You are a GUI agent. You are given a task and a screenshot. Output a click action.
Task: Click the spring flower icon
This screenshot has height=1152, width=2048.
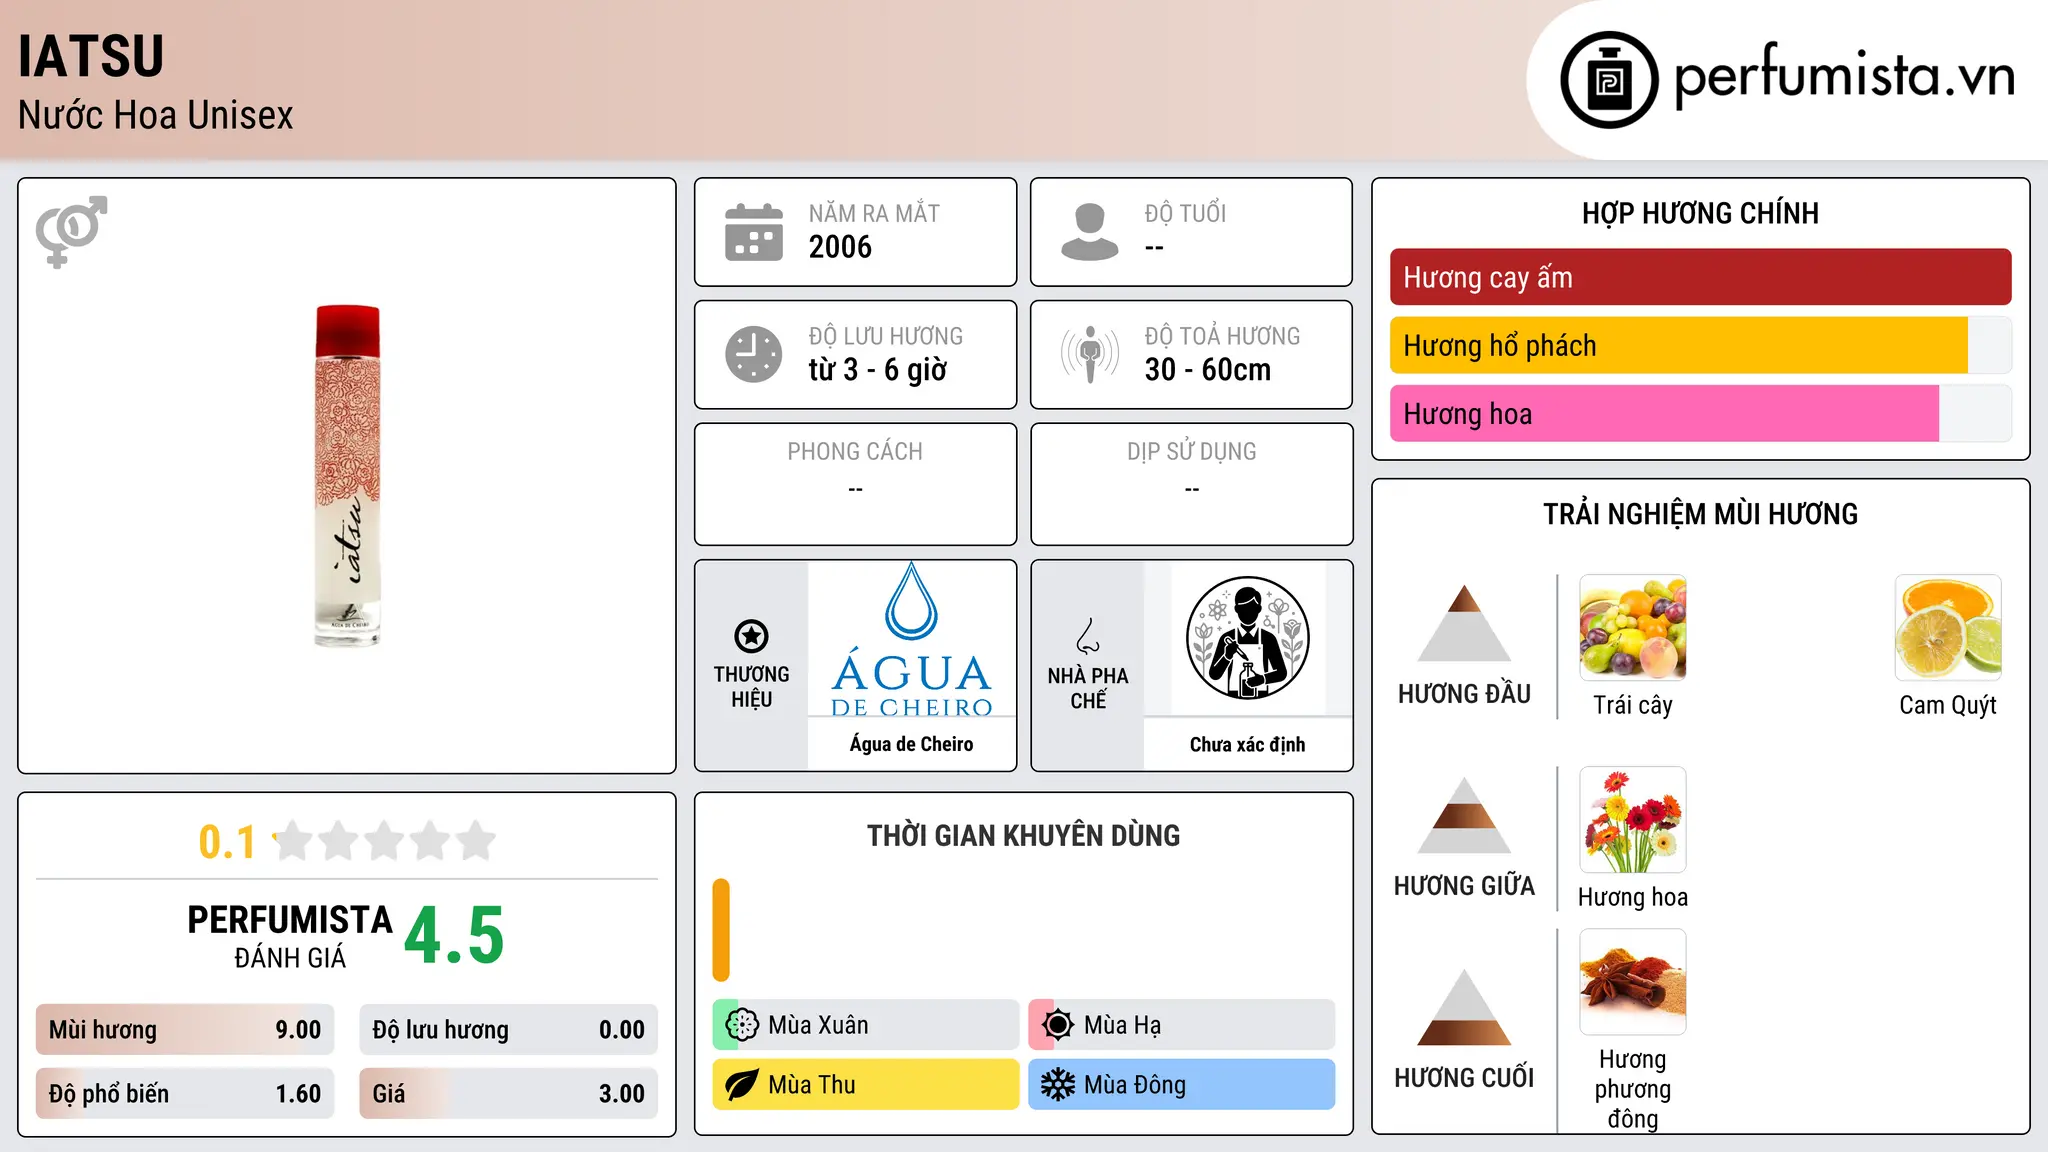click(x=742, y=1025)
